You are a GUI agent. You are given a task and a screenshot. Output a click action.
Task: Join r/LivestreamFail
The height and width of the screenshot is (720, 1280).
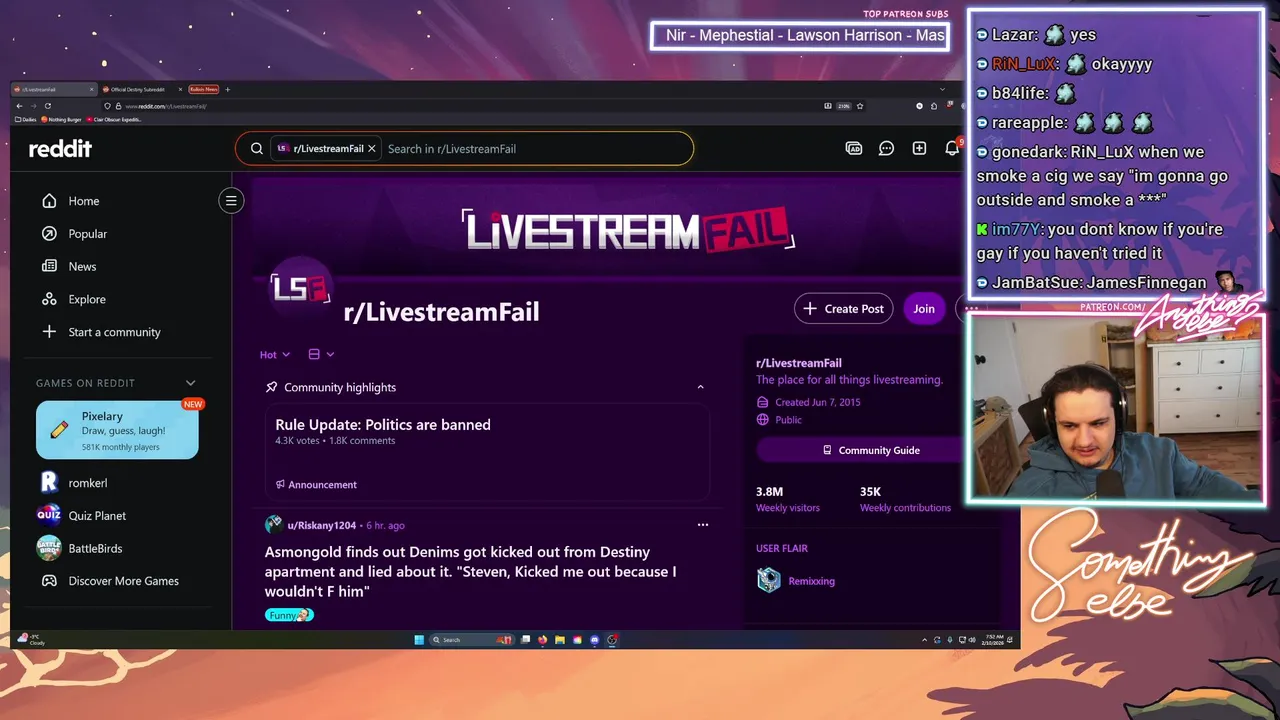click(x=924, y=309)
